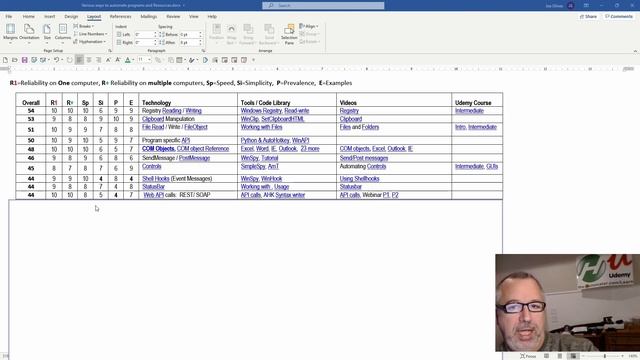Expand the Align dropdown in Arrange group
Screen dimensions: 640x360
[x=309, y=26]
